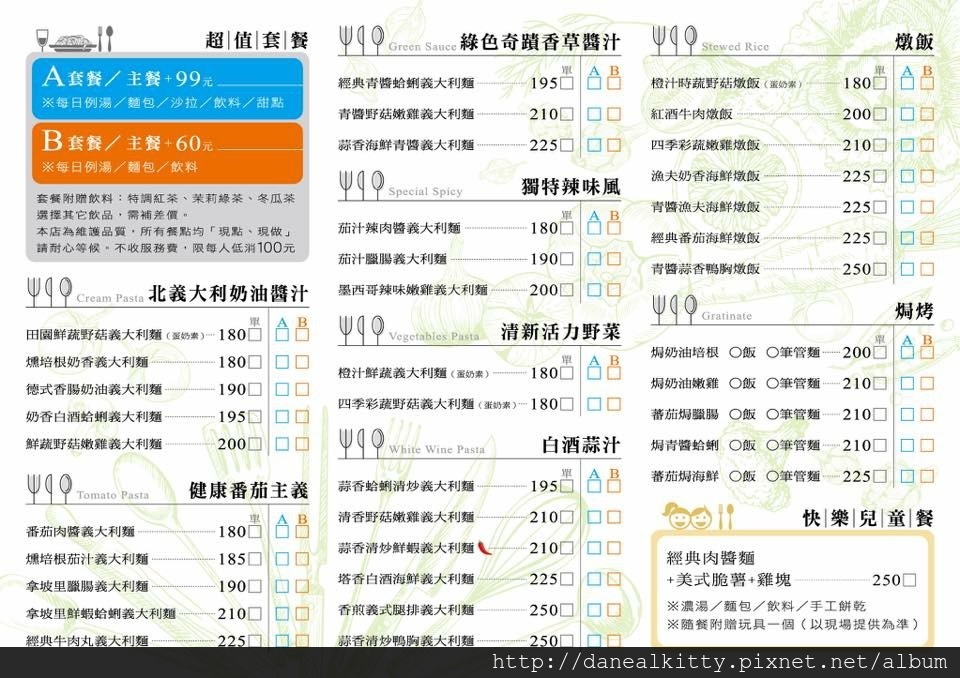Viewport: 960px width, 678px height.
Task: Click the cutlery icon beside Special Spicy heading
Action: coord(361,185)
